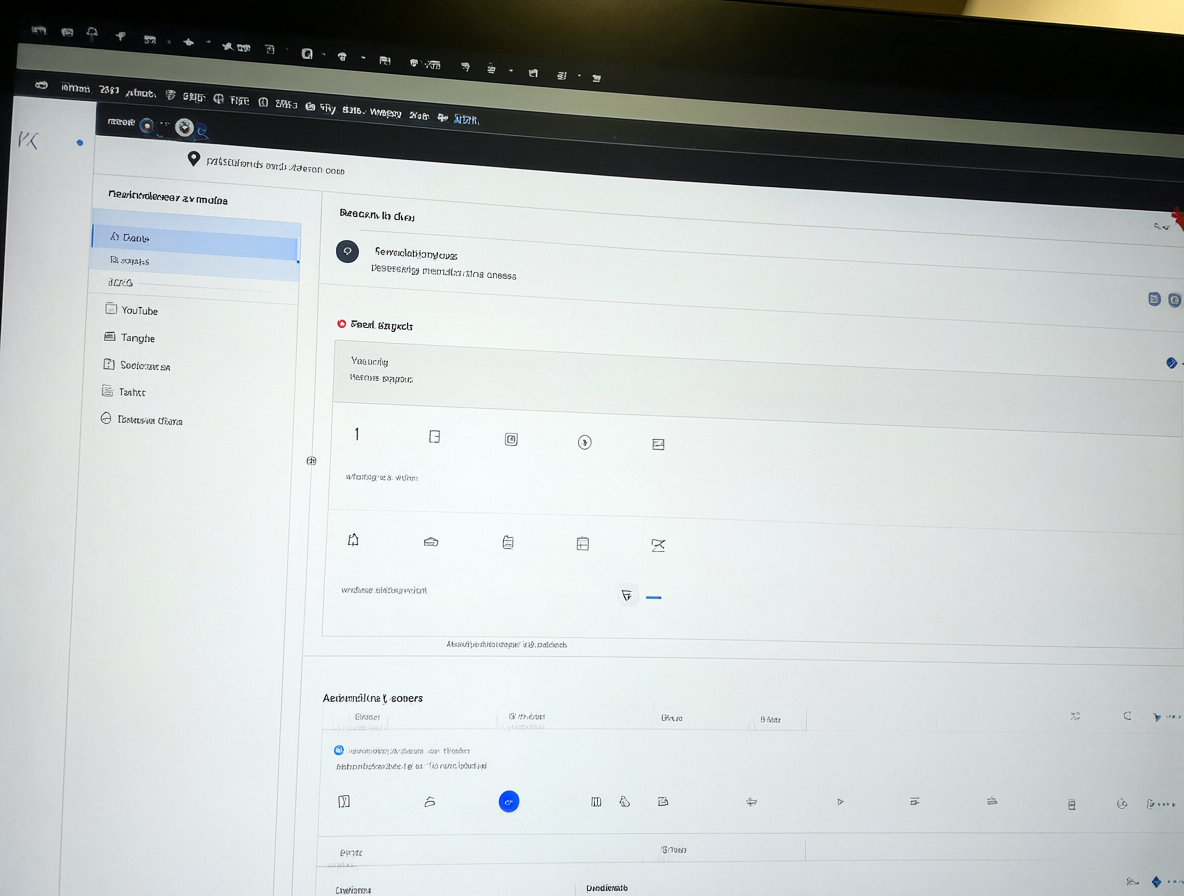The height and width of the screenshot is (896, 1184).
Task: Click the circled-minus icon beside the last sidebar item
Action: pos(106,418)
